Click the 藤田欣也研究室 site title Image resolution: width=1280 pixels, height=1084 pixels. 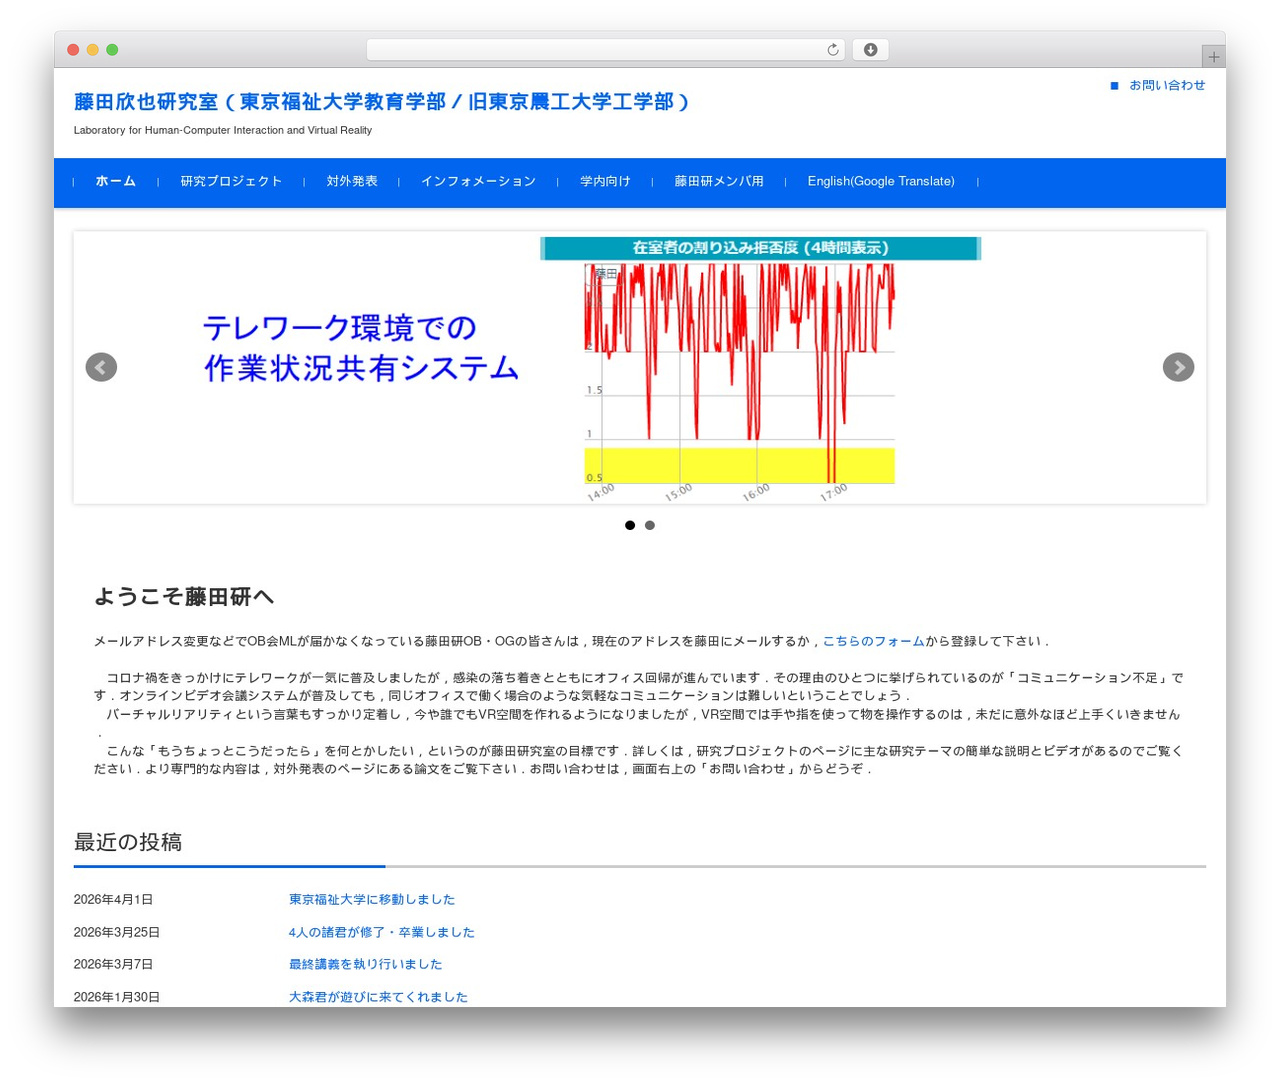(382, 102)
